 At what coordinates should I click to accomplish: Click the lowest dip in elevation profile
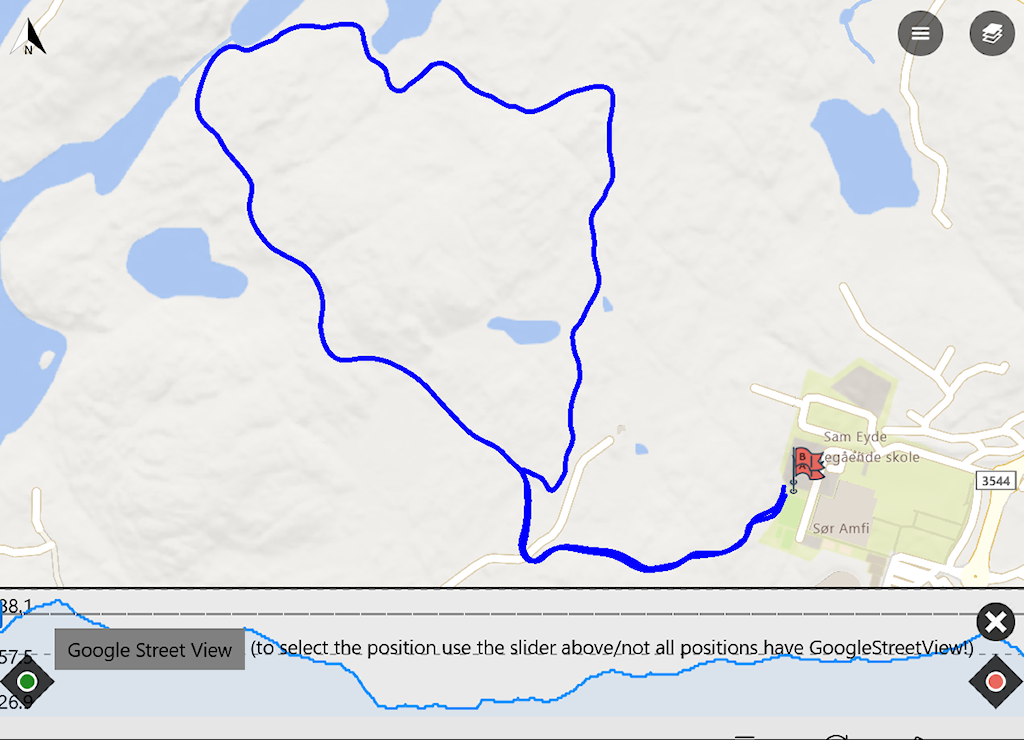point(431,706)
